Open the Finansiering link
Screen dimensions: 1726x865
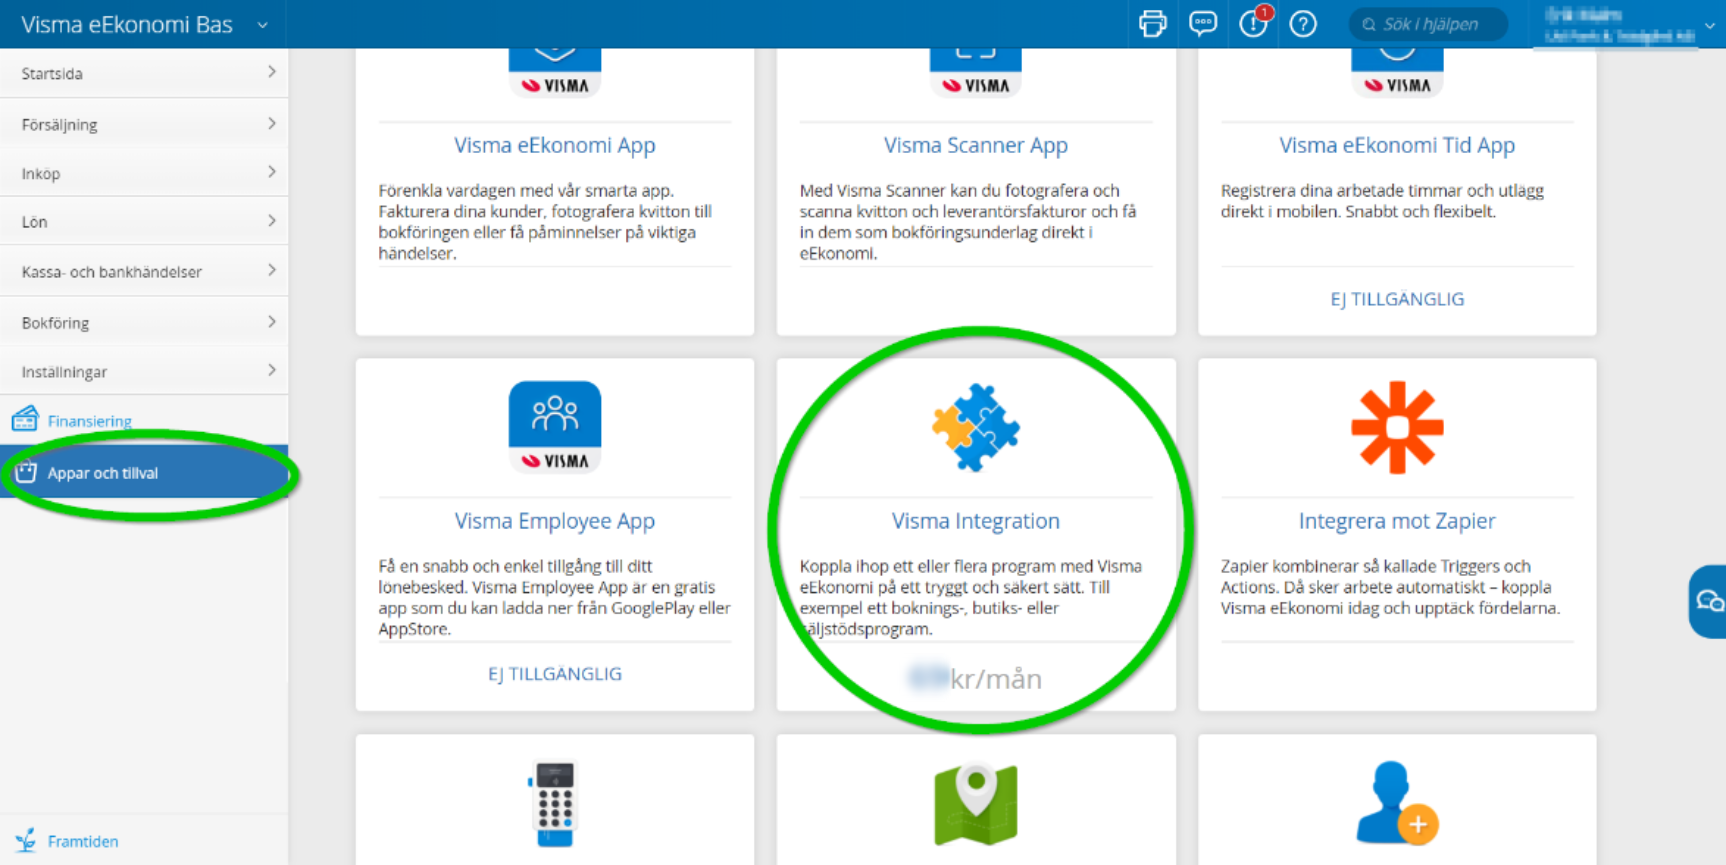(90, 421)
